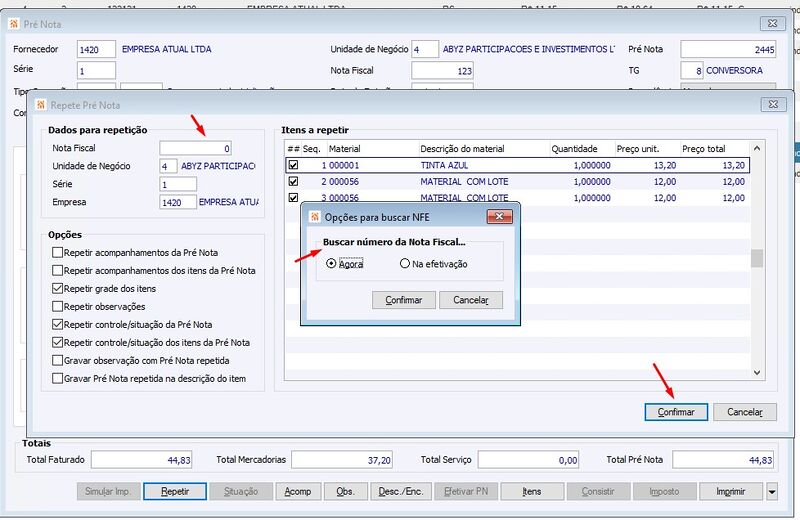The width and height of the screenshot is (800, 520).
Task: Uncheck Repetir controle/situação da Pré Nota
Action: [58, 324]
